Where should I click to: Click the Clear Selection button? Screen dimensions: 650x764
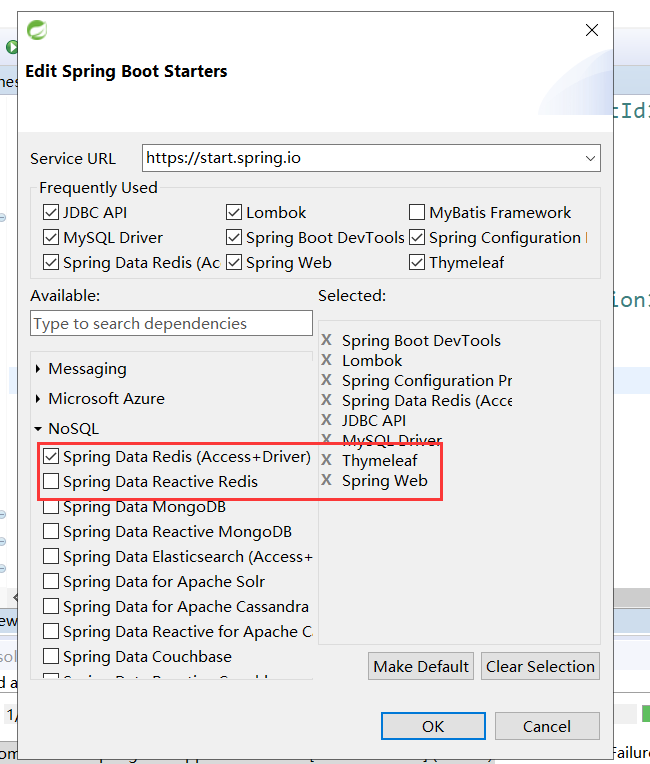(x=540, y=666)
